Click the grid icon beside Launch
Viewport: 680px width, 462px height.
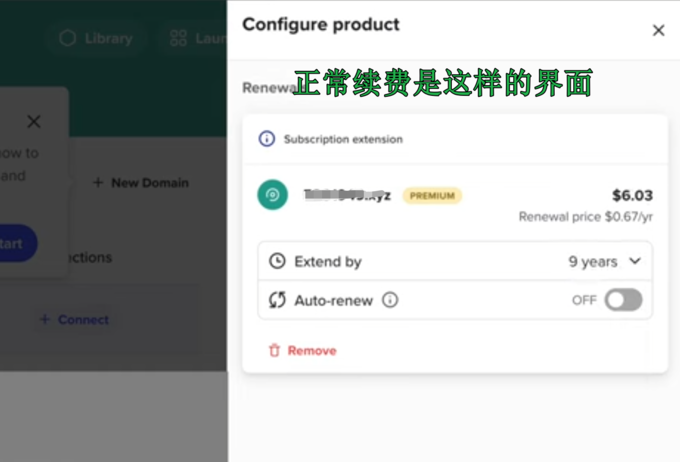click(178, 38)
